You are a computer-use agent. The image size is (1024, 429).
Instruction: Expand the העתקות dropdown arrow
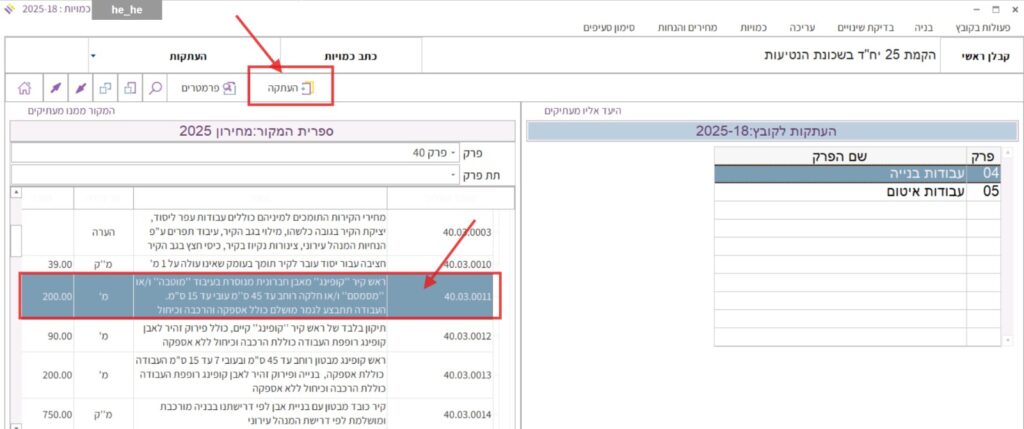tap(92, 56)
